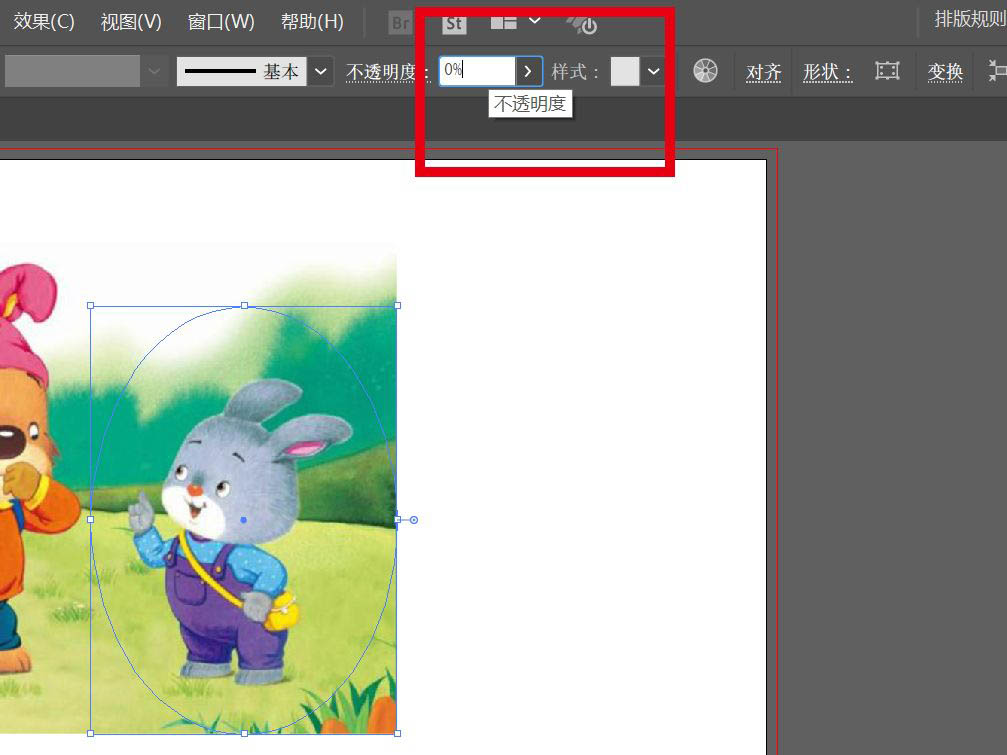Screen dimensions: 1007x755
Task: Open Adobe Stock via the St icon
Action: coord(454,24)
